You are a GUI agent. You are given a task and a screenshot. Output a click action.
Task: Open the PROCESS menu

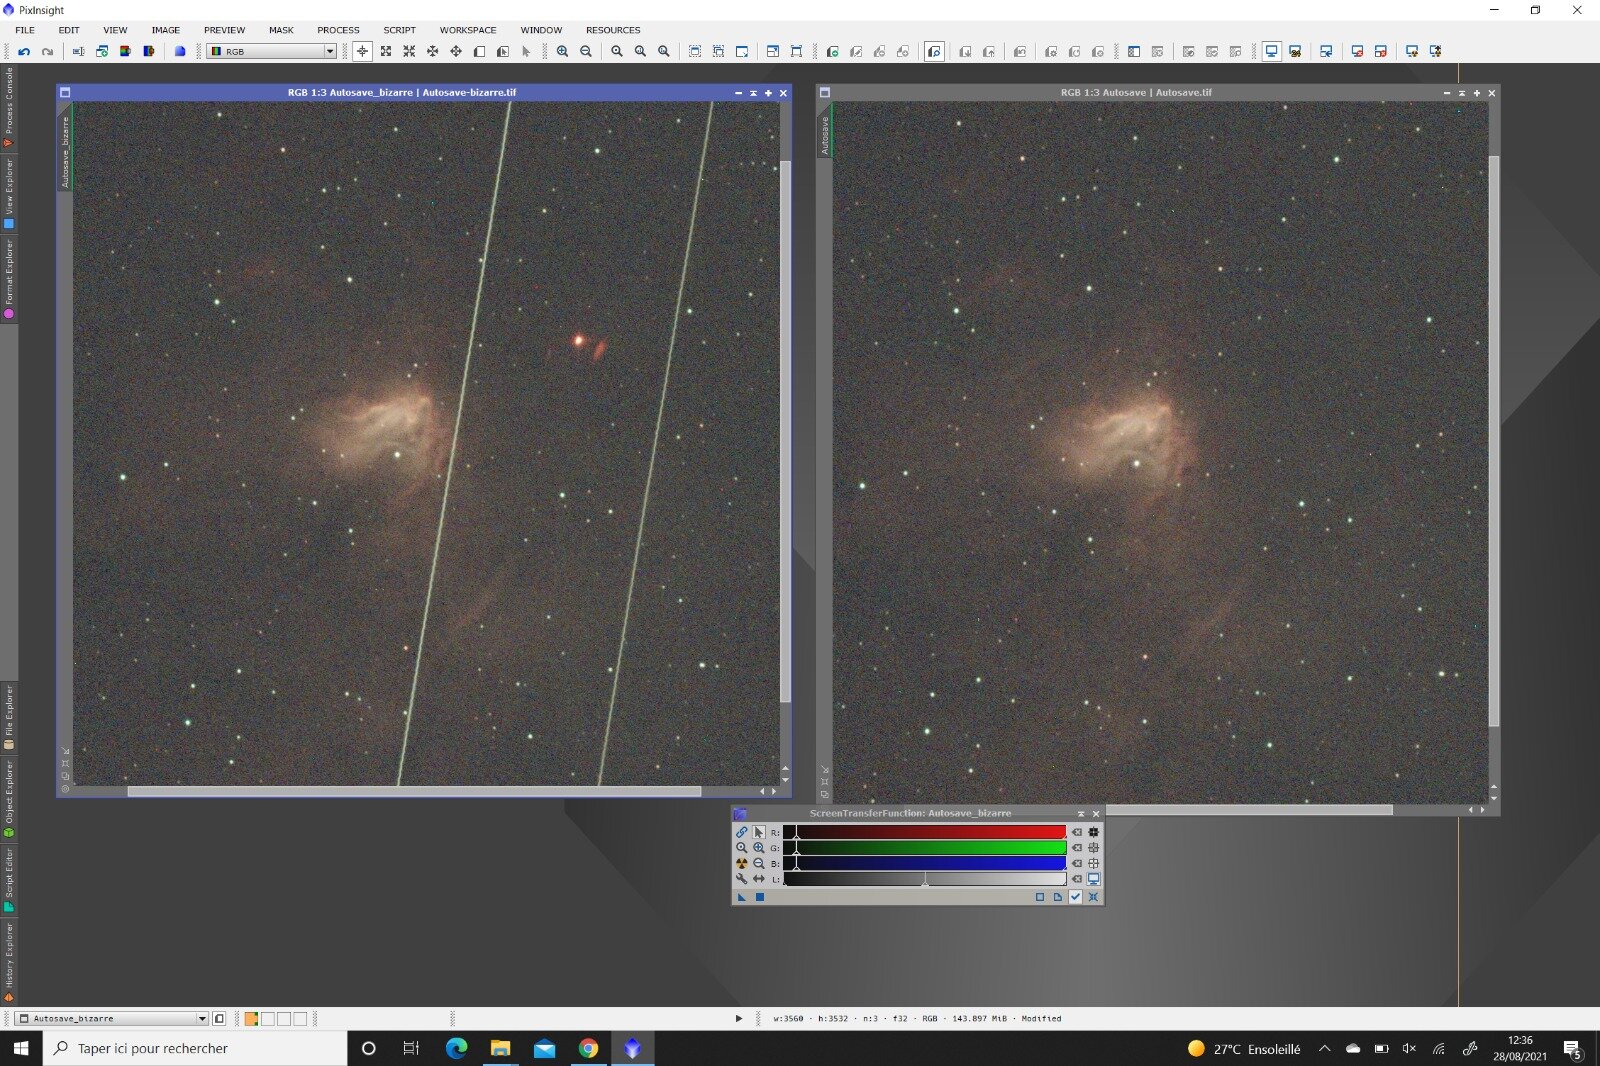338,30
